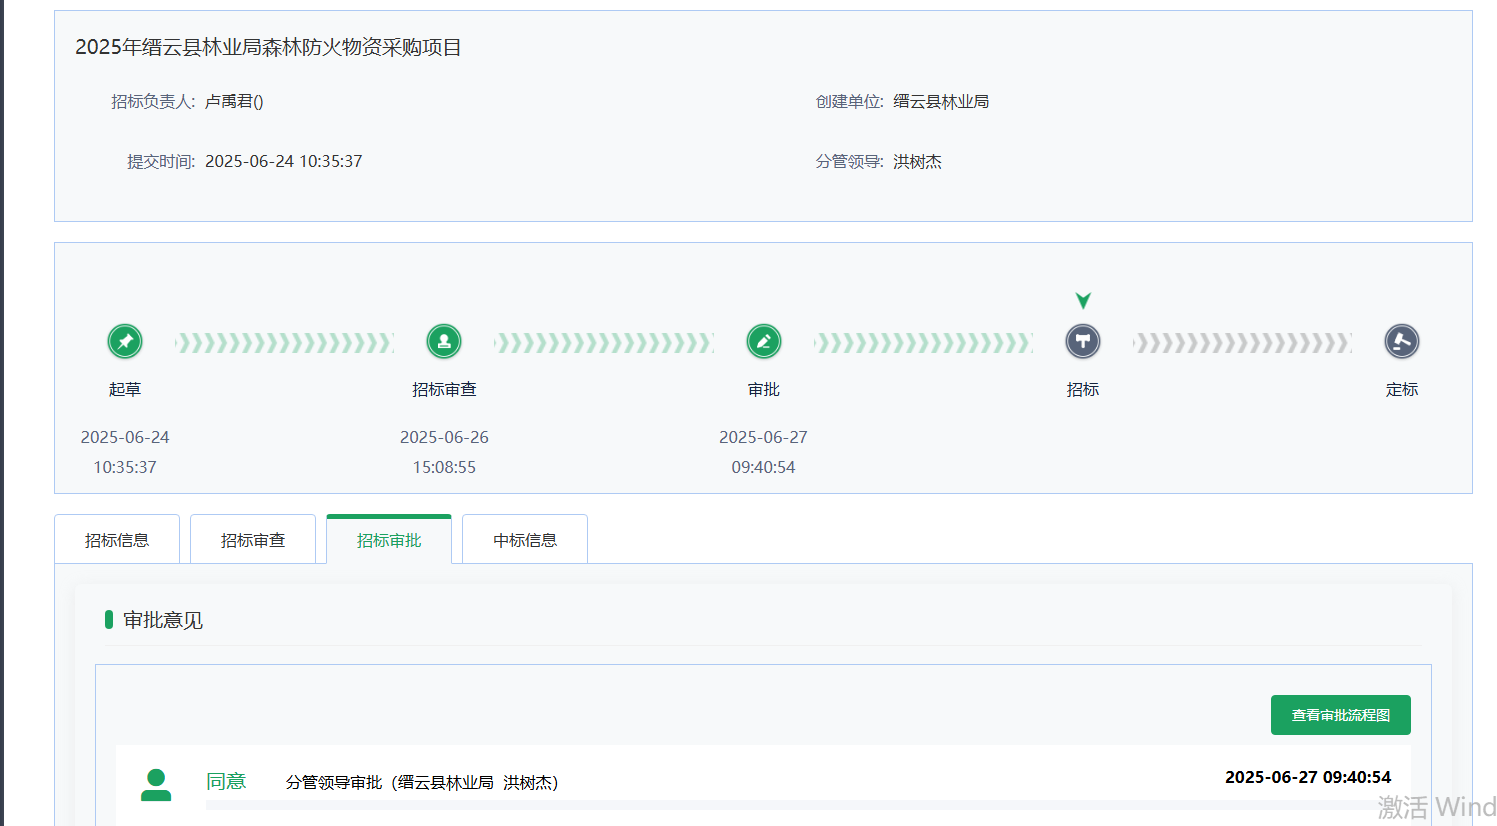
Task: Click the 招标审查 step label under timeline
Action: coord(444,389)
